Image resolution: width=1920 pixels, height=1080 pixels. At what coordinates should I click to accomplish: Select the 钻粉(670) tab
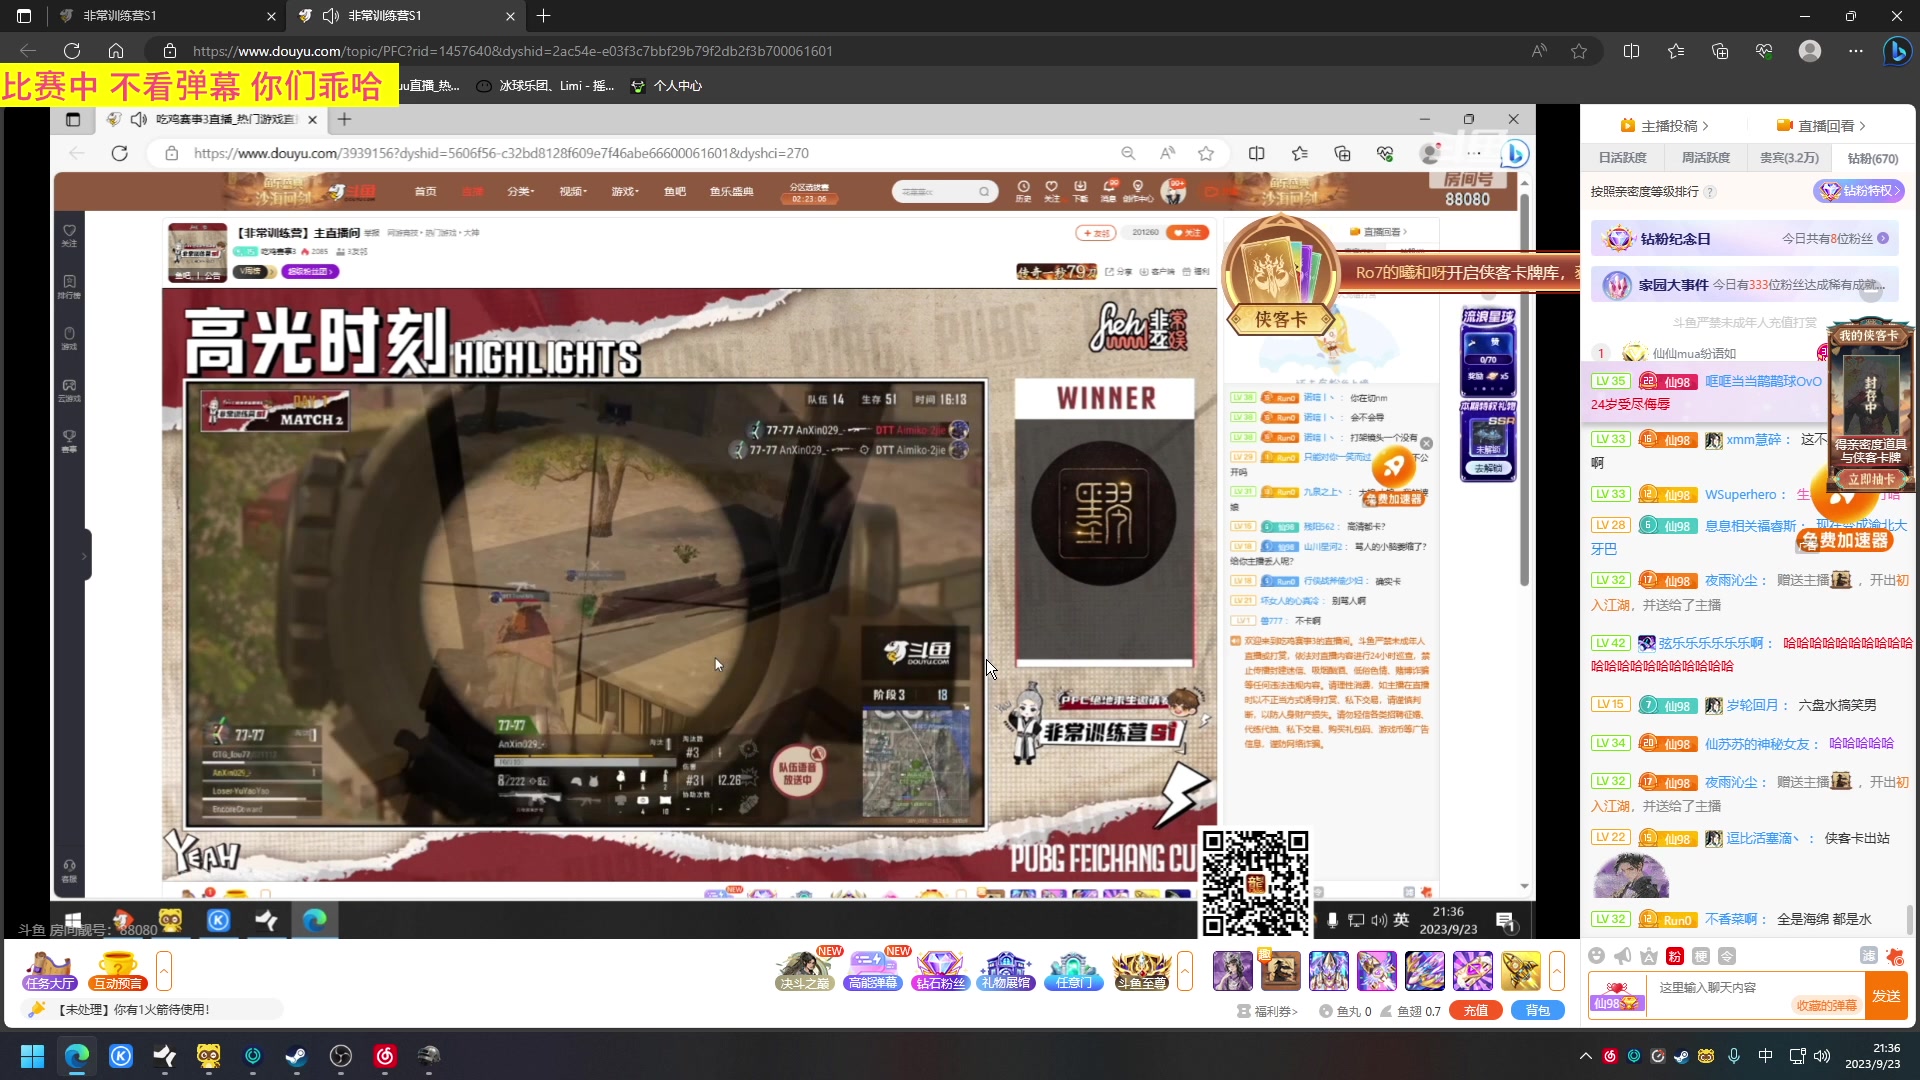click(x=1872, y=158)
